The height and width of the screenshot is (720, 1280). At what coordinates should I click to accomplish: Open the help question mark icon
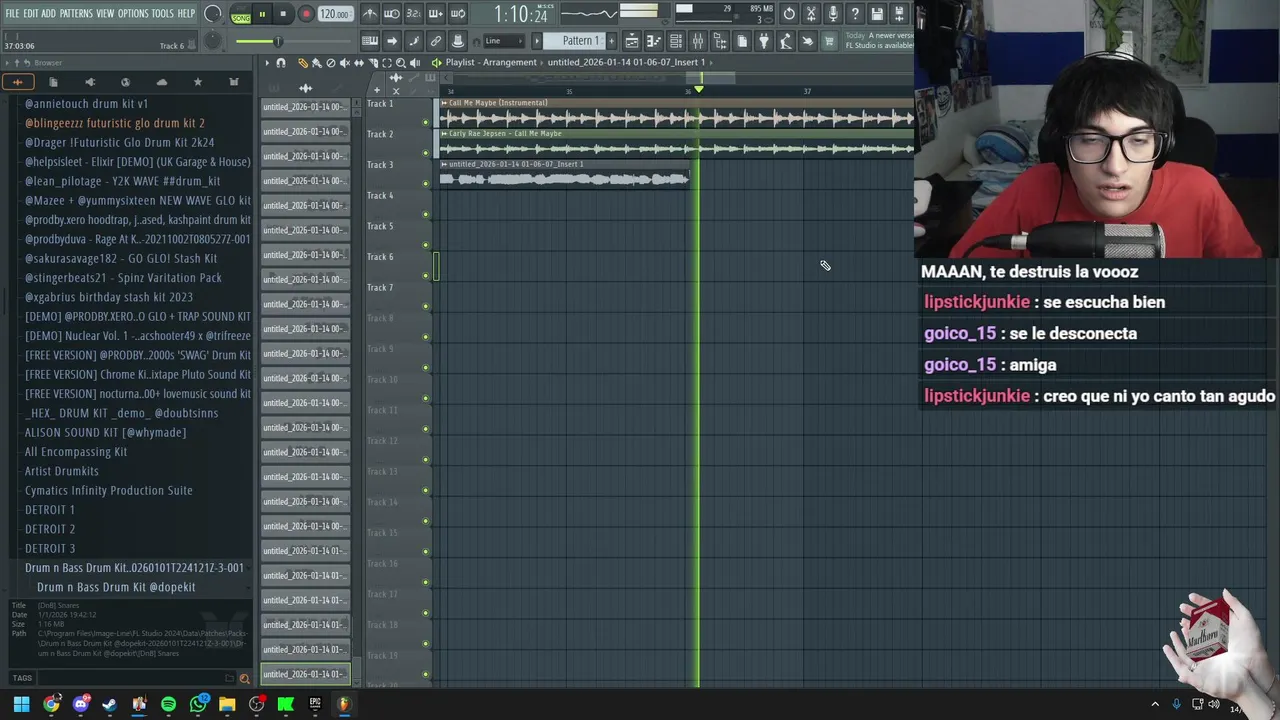click(855, 14)
